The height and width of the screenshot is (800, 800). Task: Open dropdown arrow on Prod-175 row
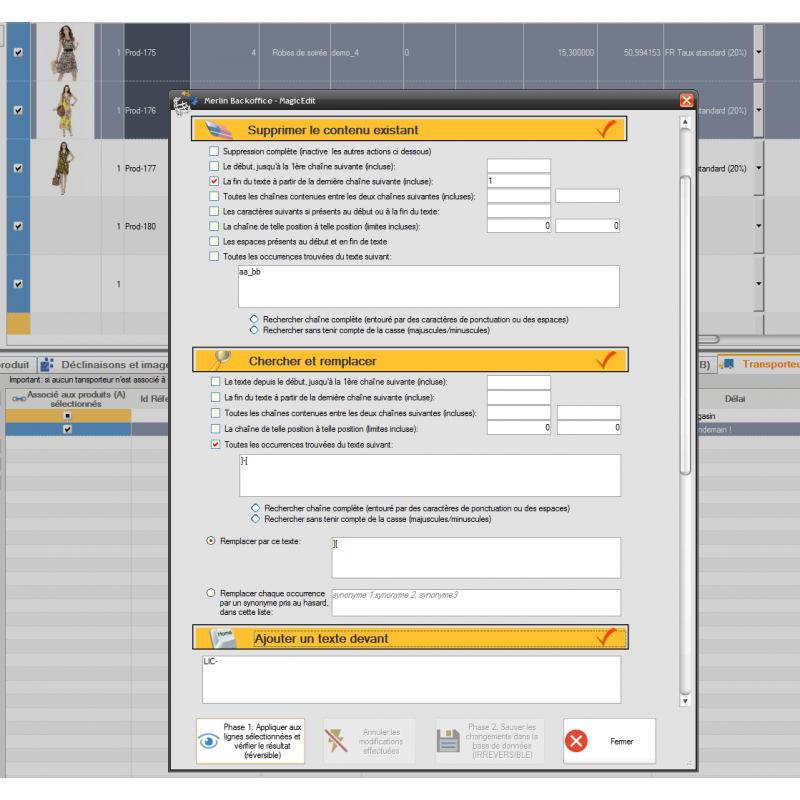758,52
